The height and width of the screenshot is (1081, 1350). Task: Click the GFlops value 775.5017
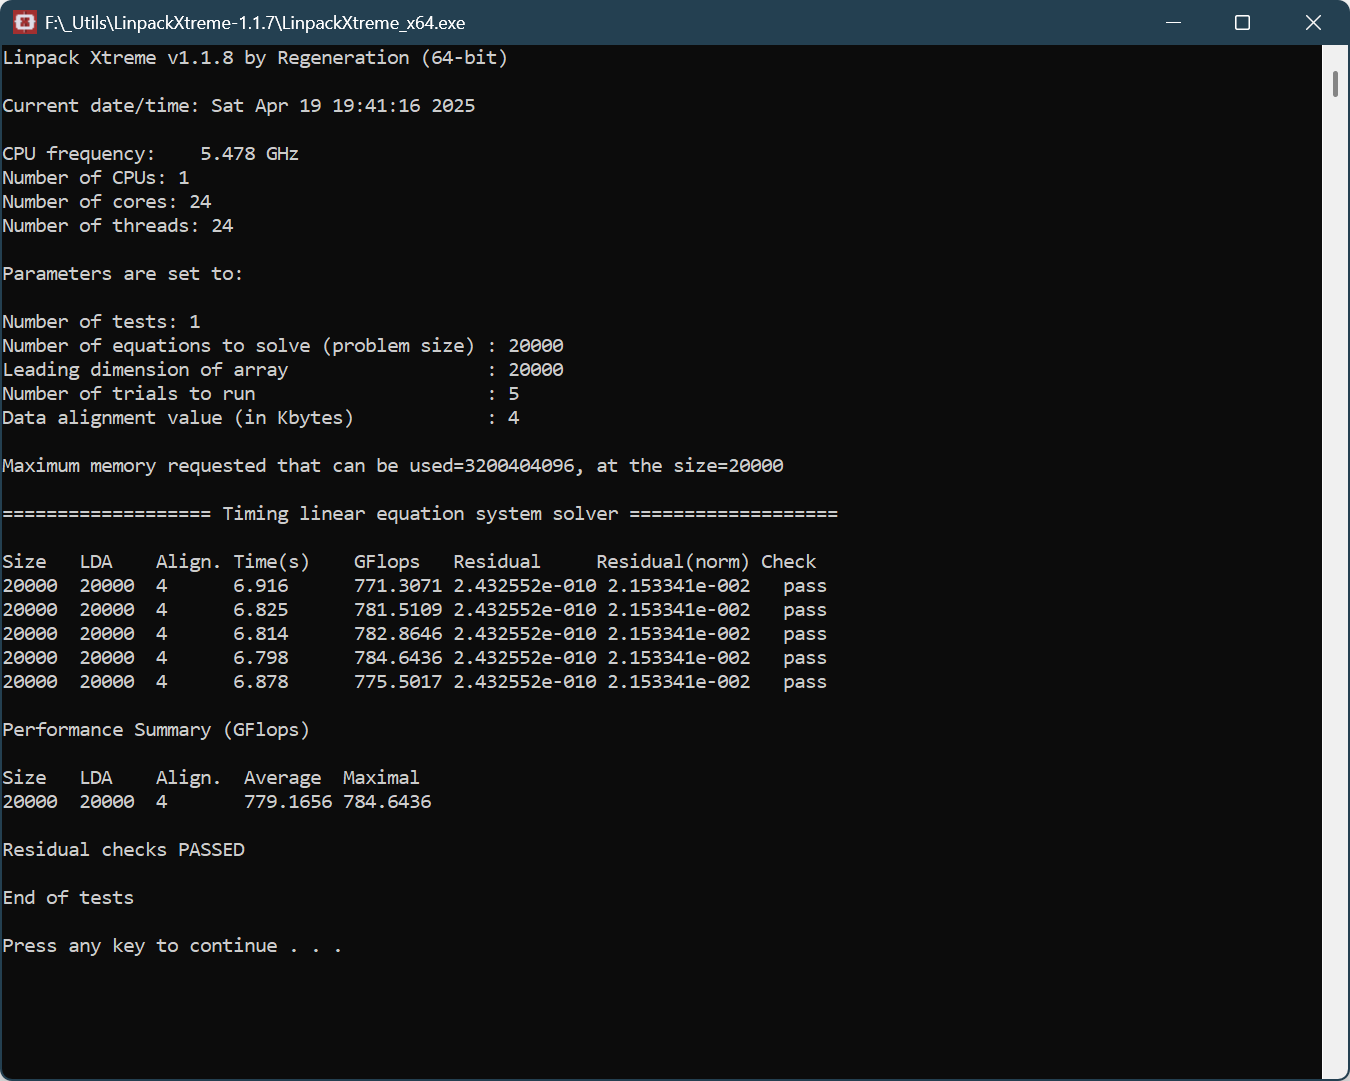click(x=398, y=682)
